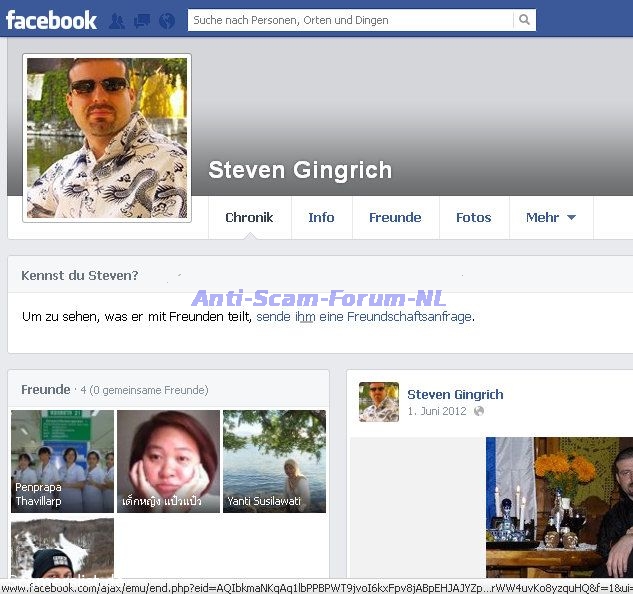
Task: Click in the Facebook search field
Action: (350, 20)
